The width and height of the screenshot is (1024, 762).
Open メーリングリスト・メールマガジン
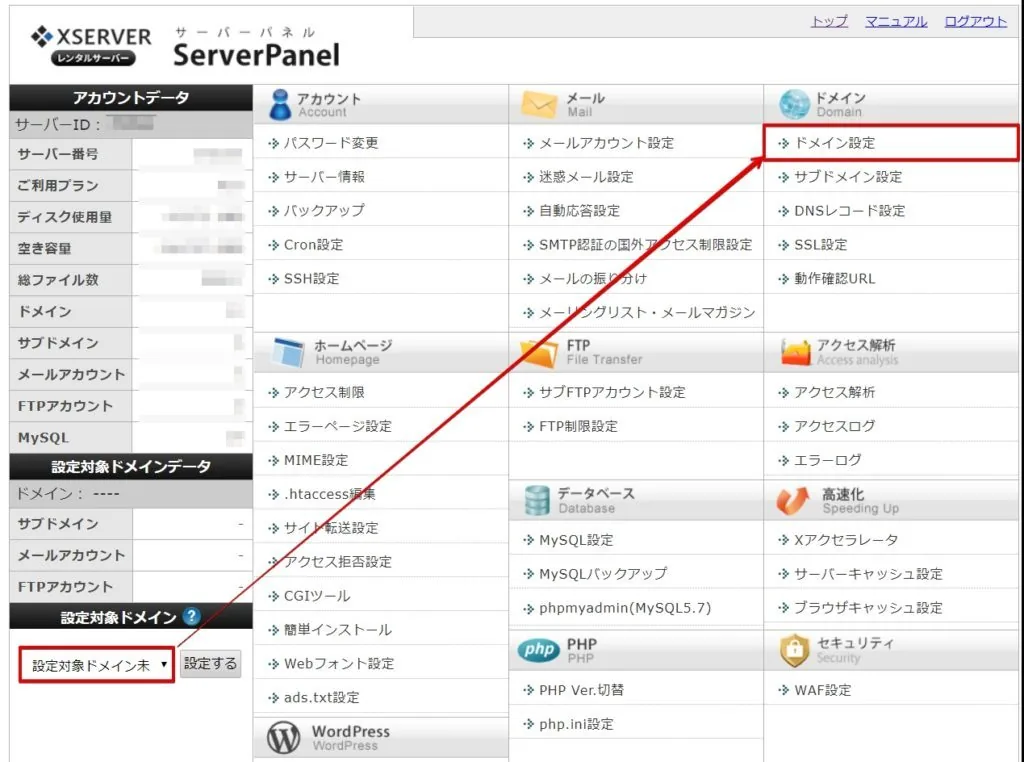click(647, 313)
